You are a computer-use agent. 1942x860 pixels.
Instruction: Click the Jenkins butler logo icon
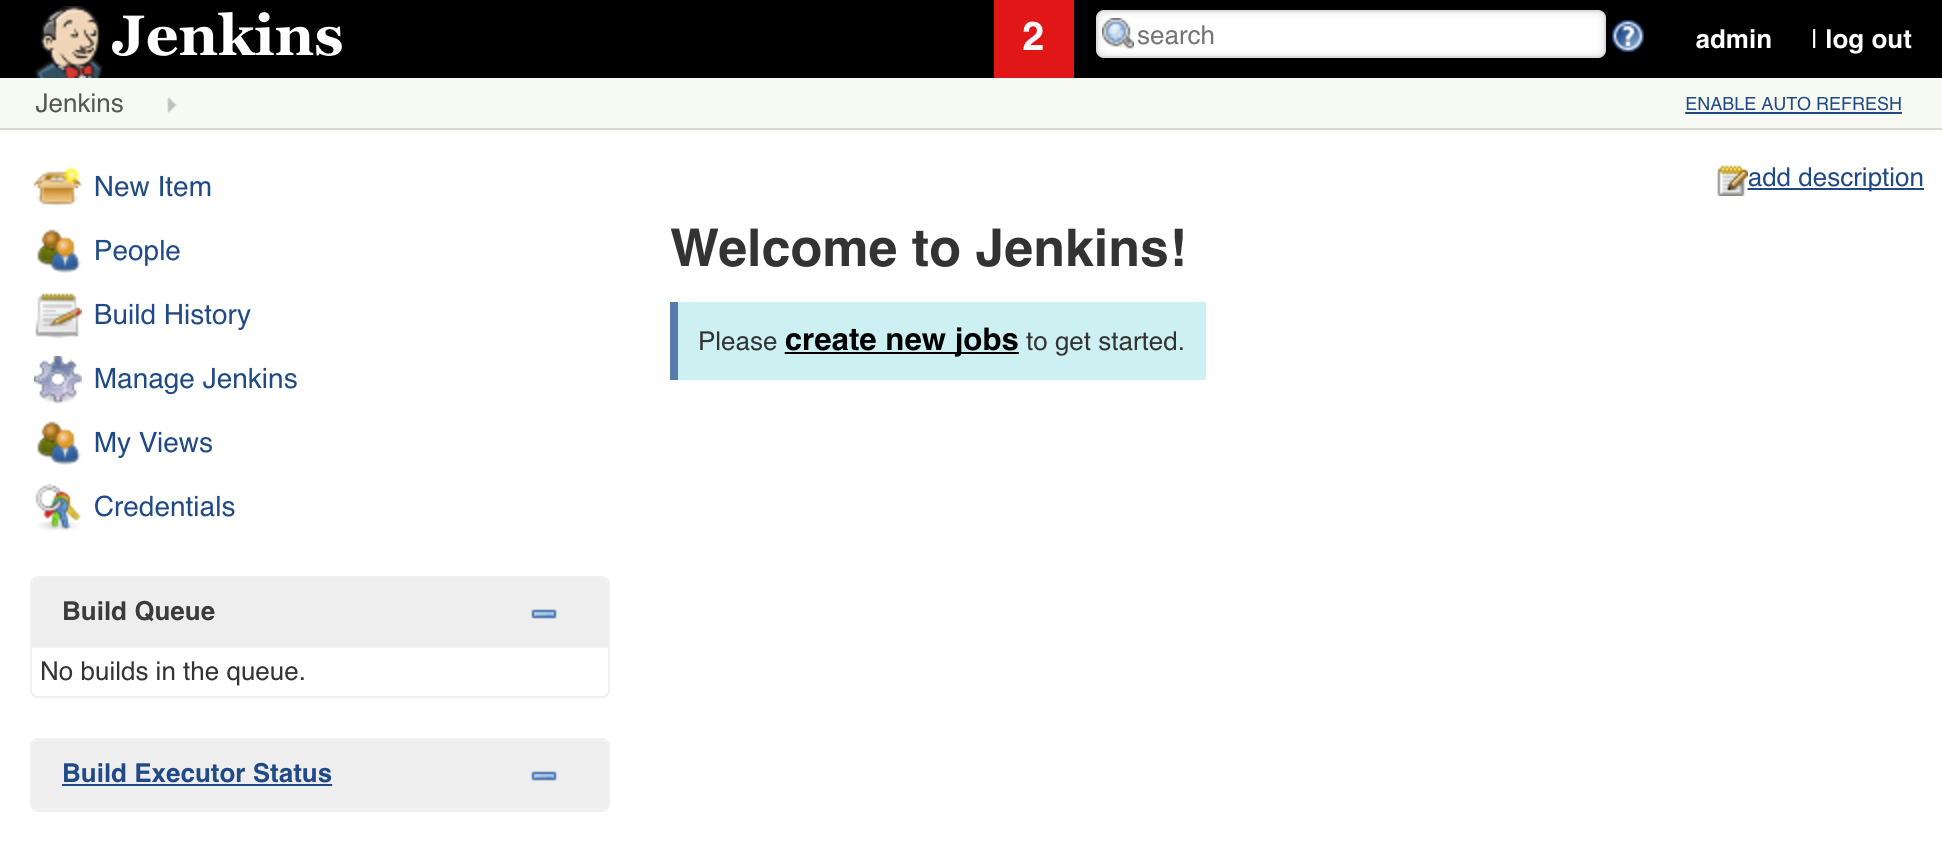coord(68,41)
